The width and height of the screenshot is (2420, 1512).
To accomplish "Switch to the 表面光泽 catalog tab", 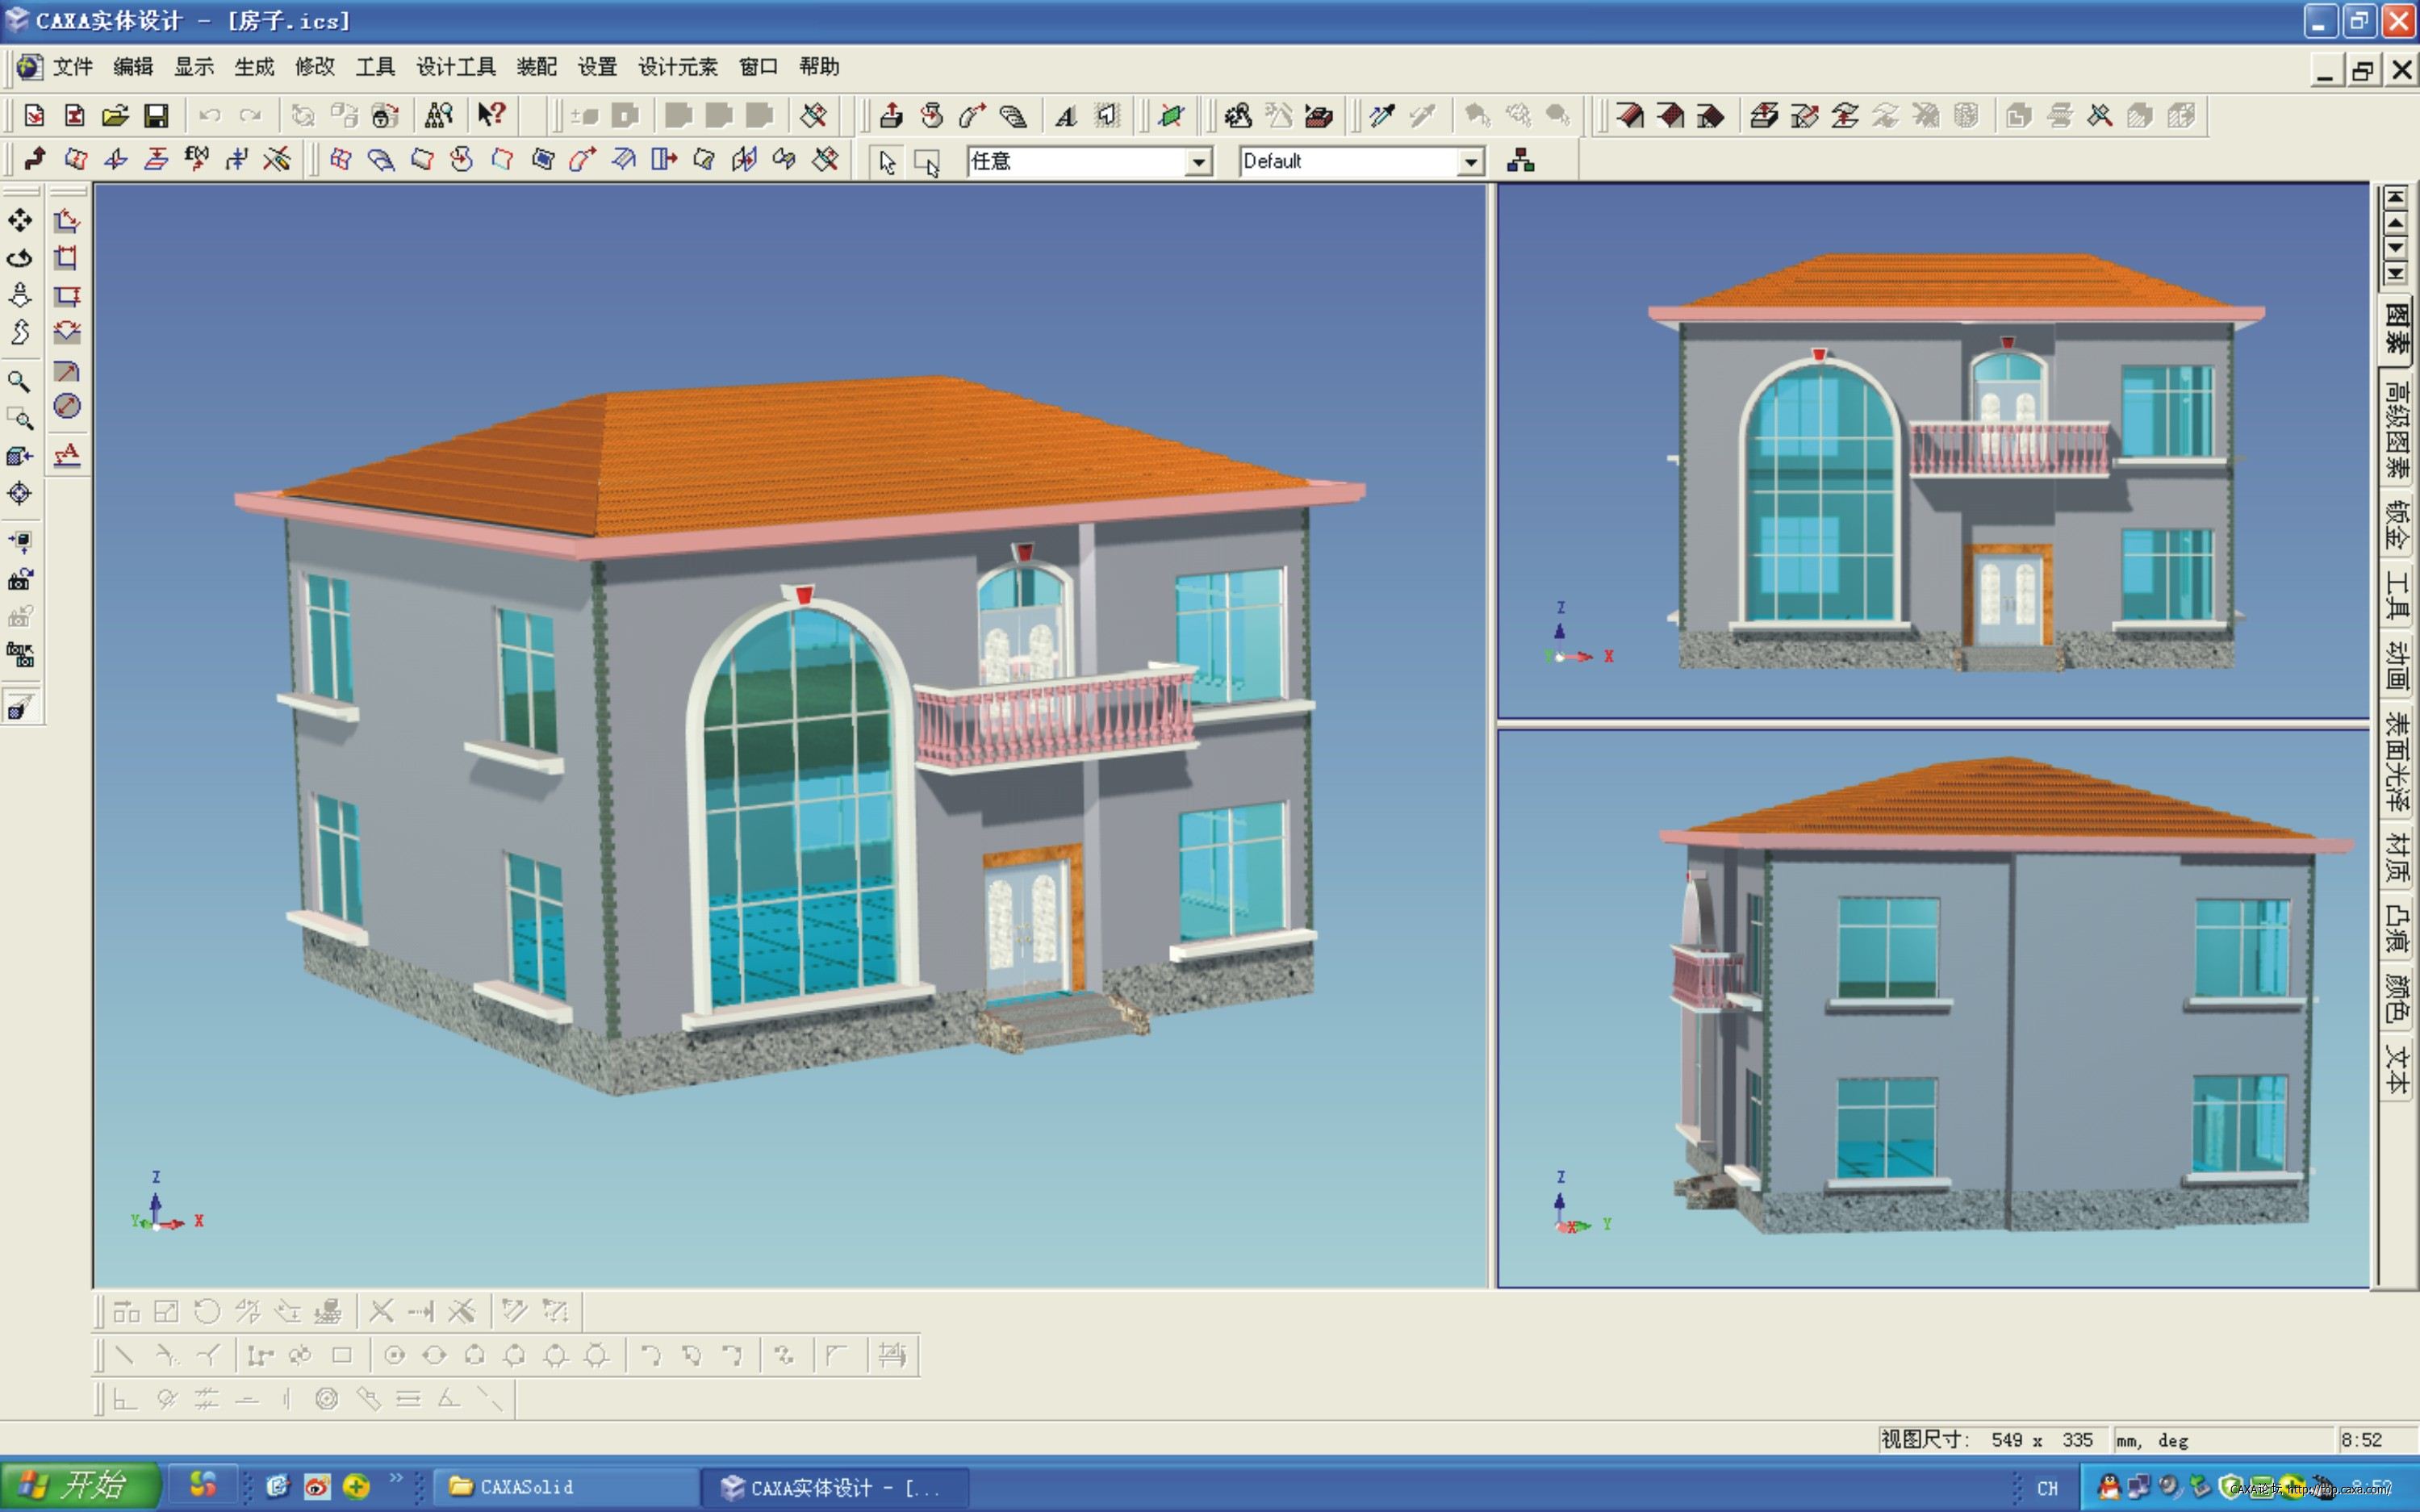I will [x=2397, y=762].
